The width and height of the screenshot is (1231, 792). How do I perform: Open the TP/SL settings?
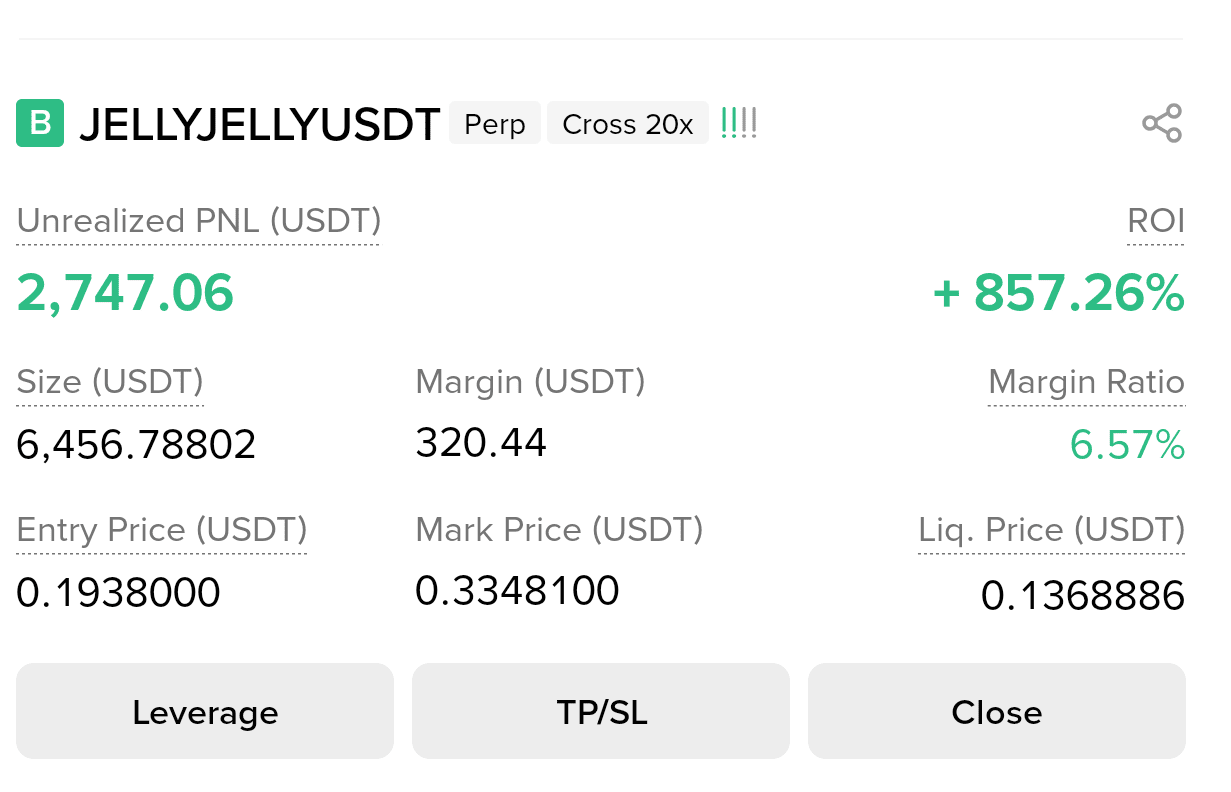(601, 711)
